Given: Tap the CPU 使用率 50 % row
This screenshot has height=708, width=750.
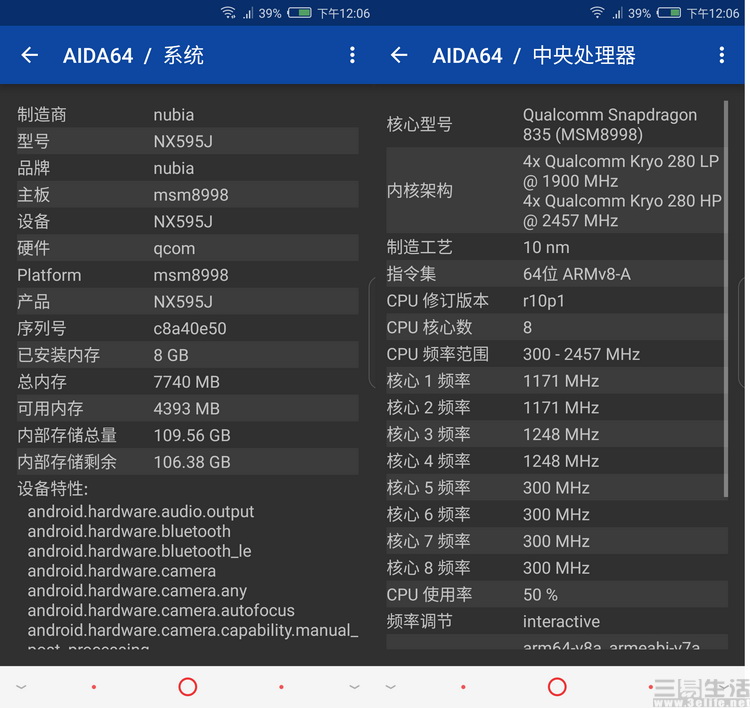Looking at the screenshot, I should click(555, 595).
